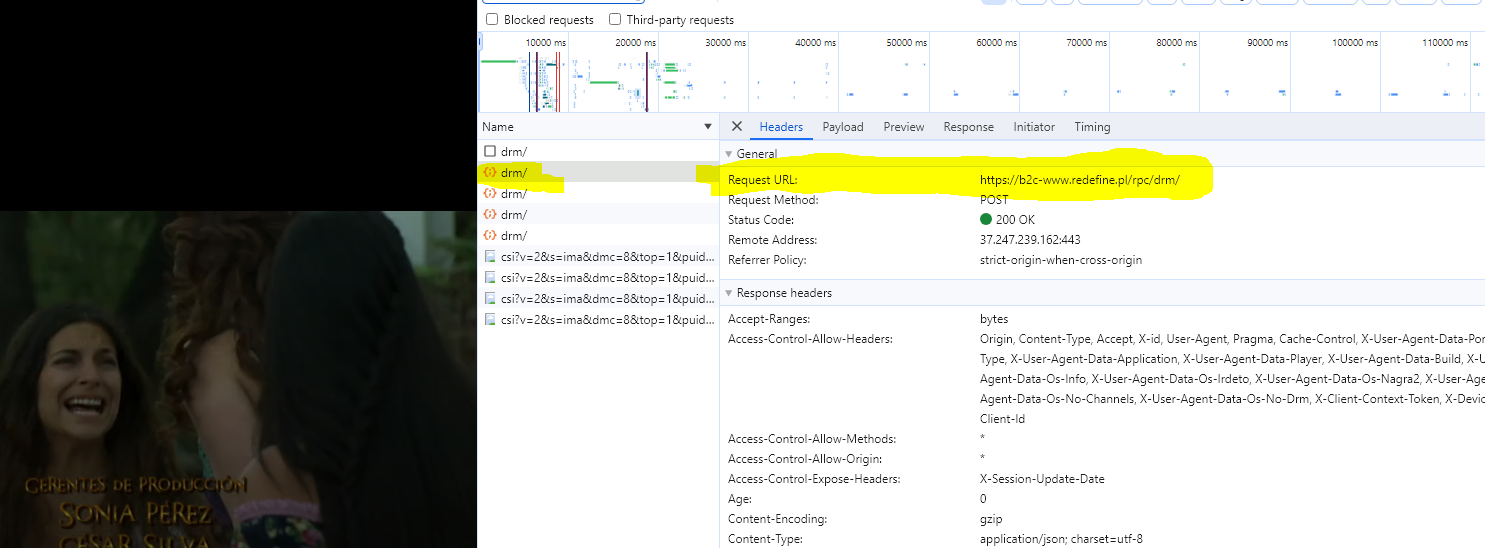Show the Timing tab
Image resolution: width=1485 pixels, height=548 pixels.
coord(1092,127)
